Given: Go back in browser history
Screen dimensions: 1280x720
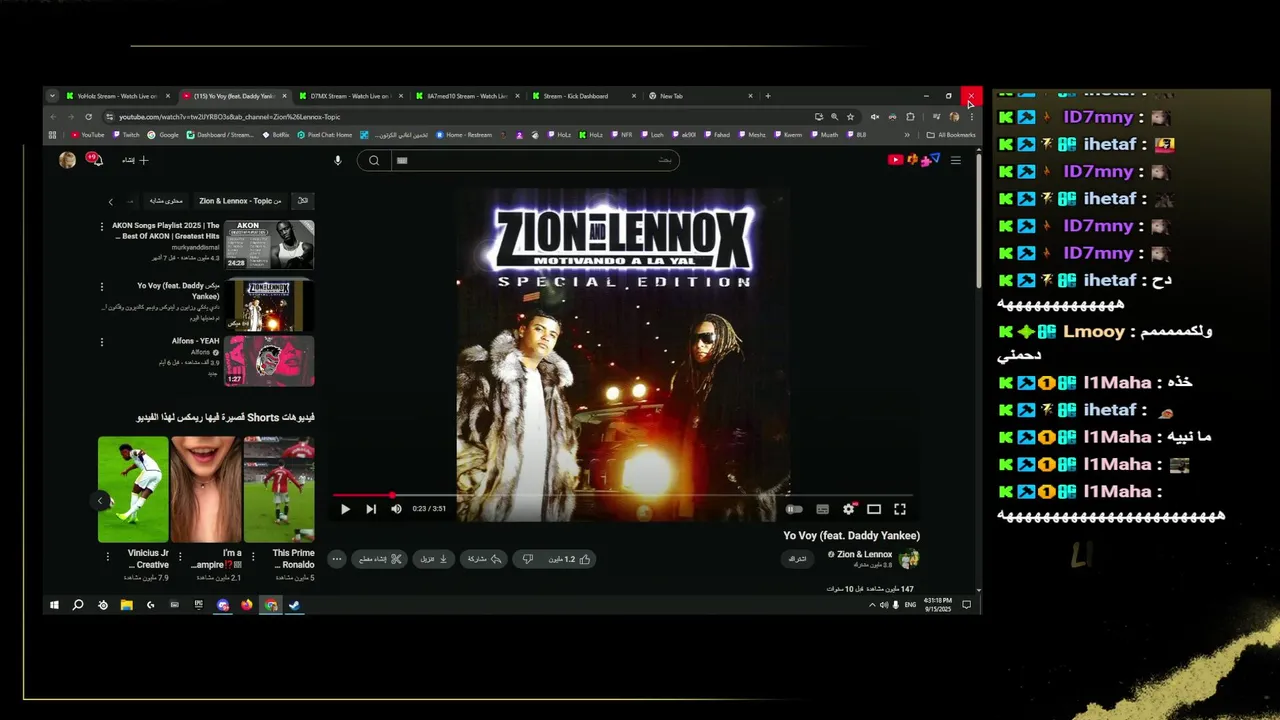Looking at the screenshot, I should coord(53,117).
